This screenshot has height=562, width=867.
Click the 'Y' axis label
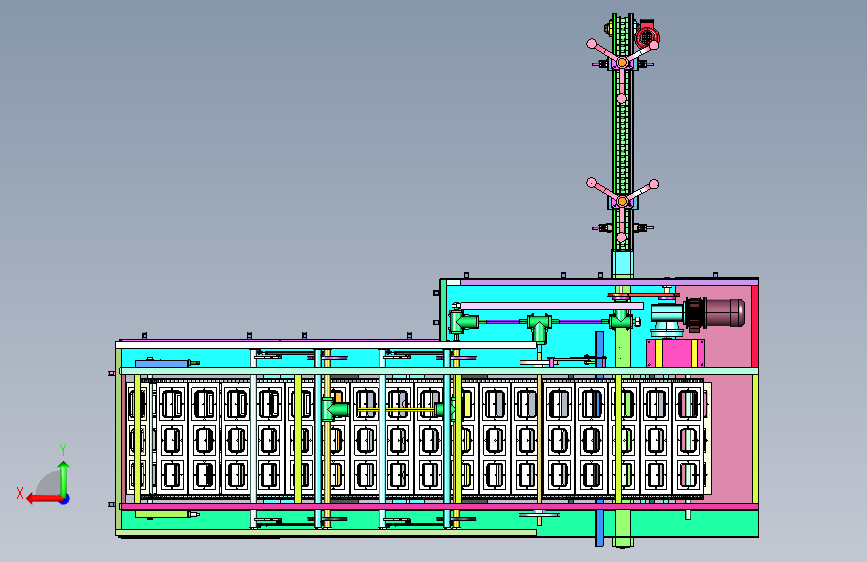click(x=63, y=450)
